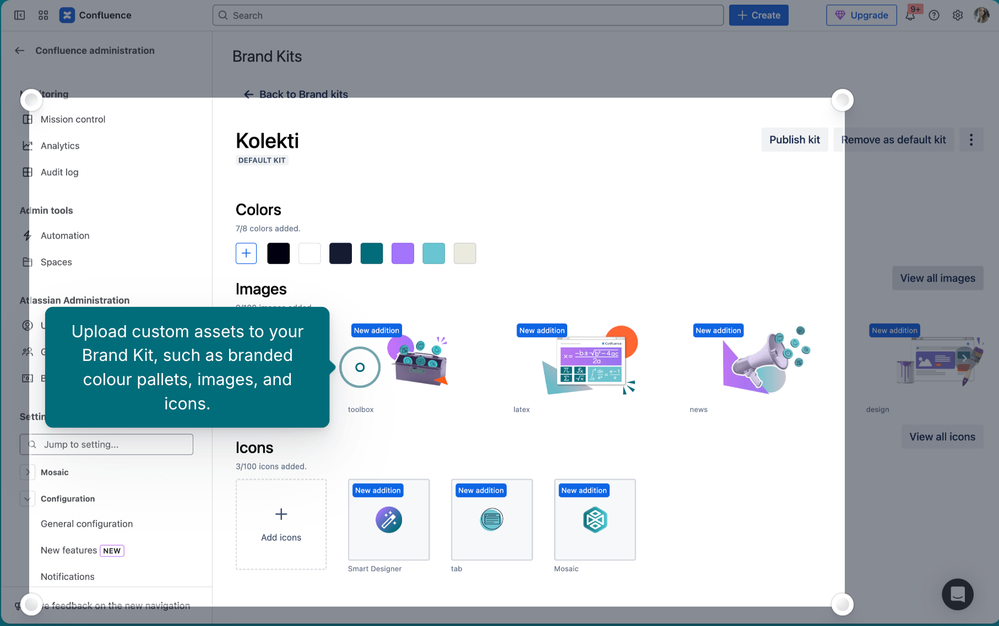
Task: Click the 3/100 icons added text
Action: coord(271,467)
